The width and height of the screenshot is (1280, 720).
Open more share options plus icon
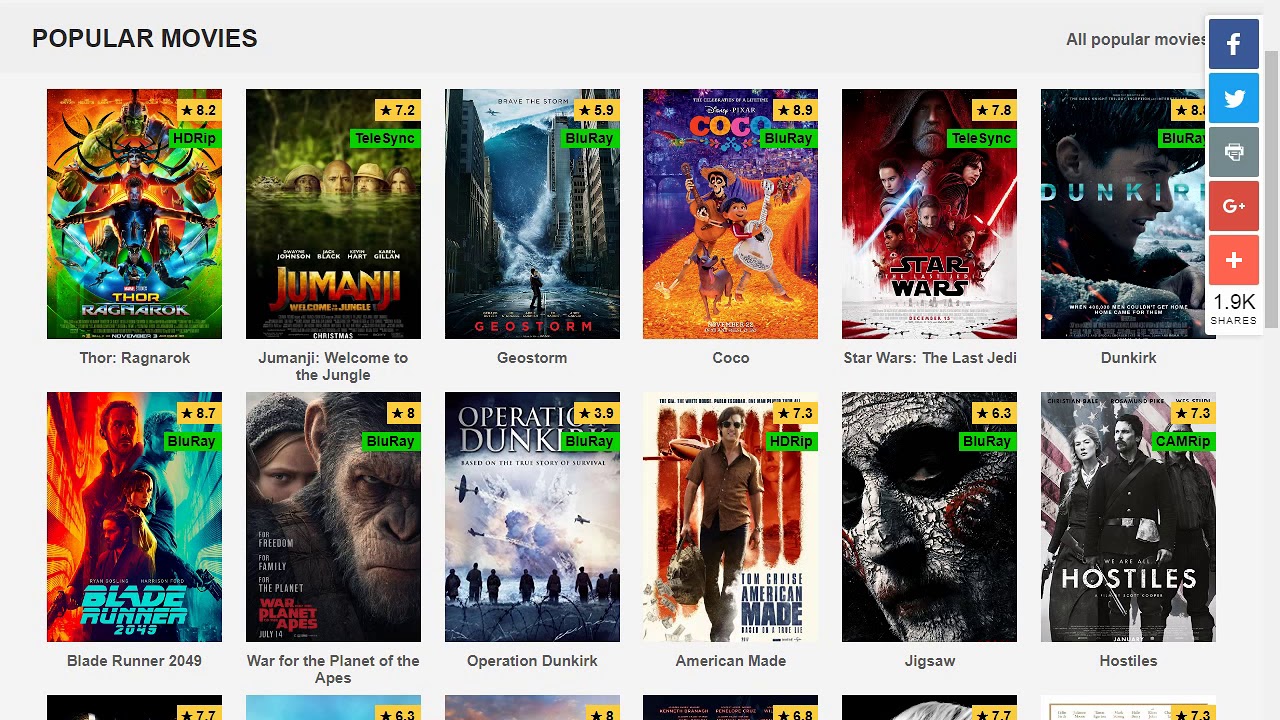click(1234, 260)
